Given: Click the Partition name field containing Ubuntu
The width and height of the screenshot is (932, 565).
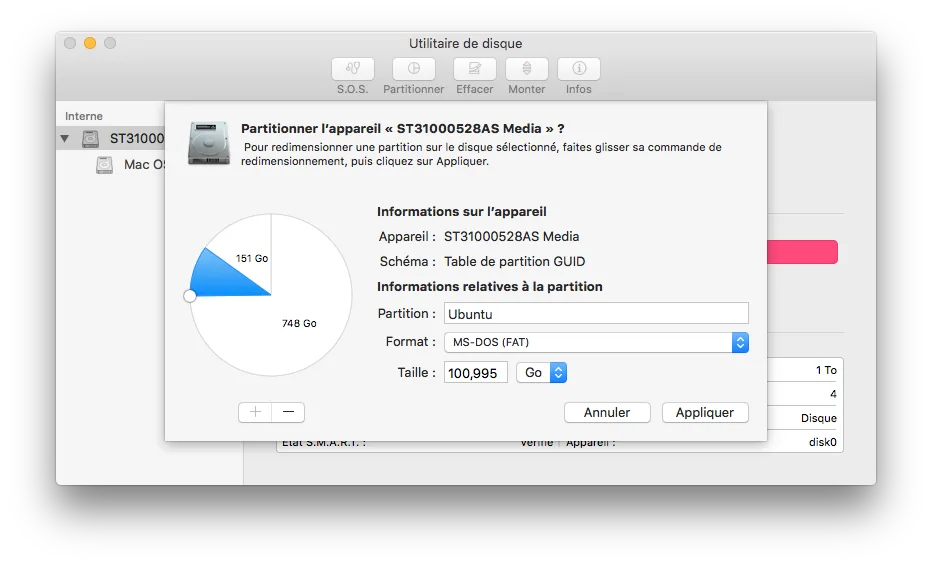Looking at the screenshot, I should pyautogui.click(x=596, y=314).
